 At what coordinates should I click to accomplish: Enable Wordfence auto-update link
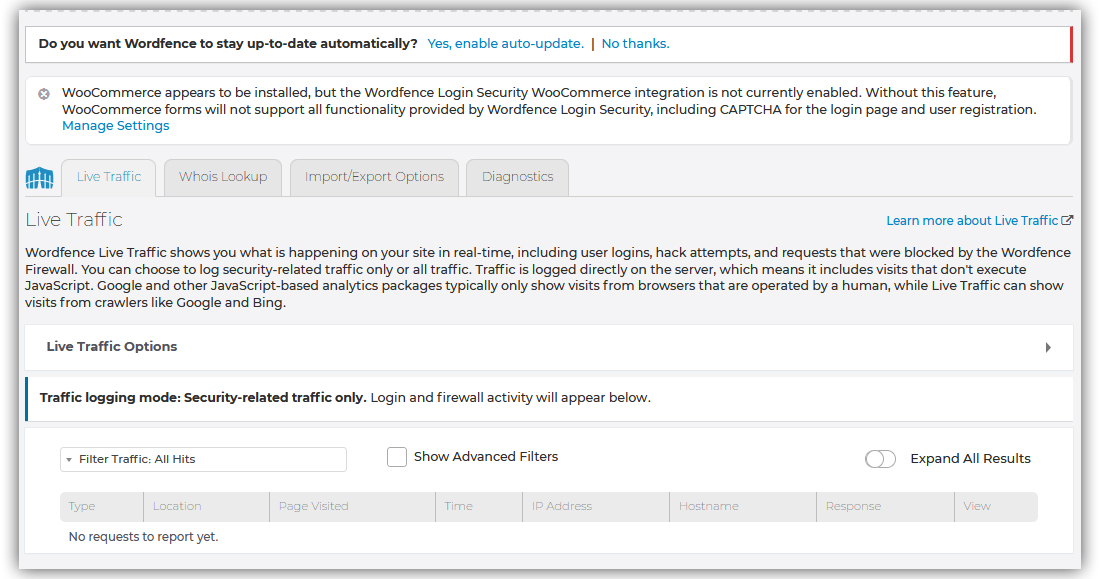505,44
